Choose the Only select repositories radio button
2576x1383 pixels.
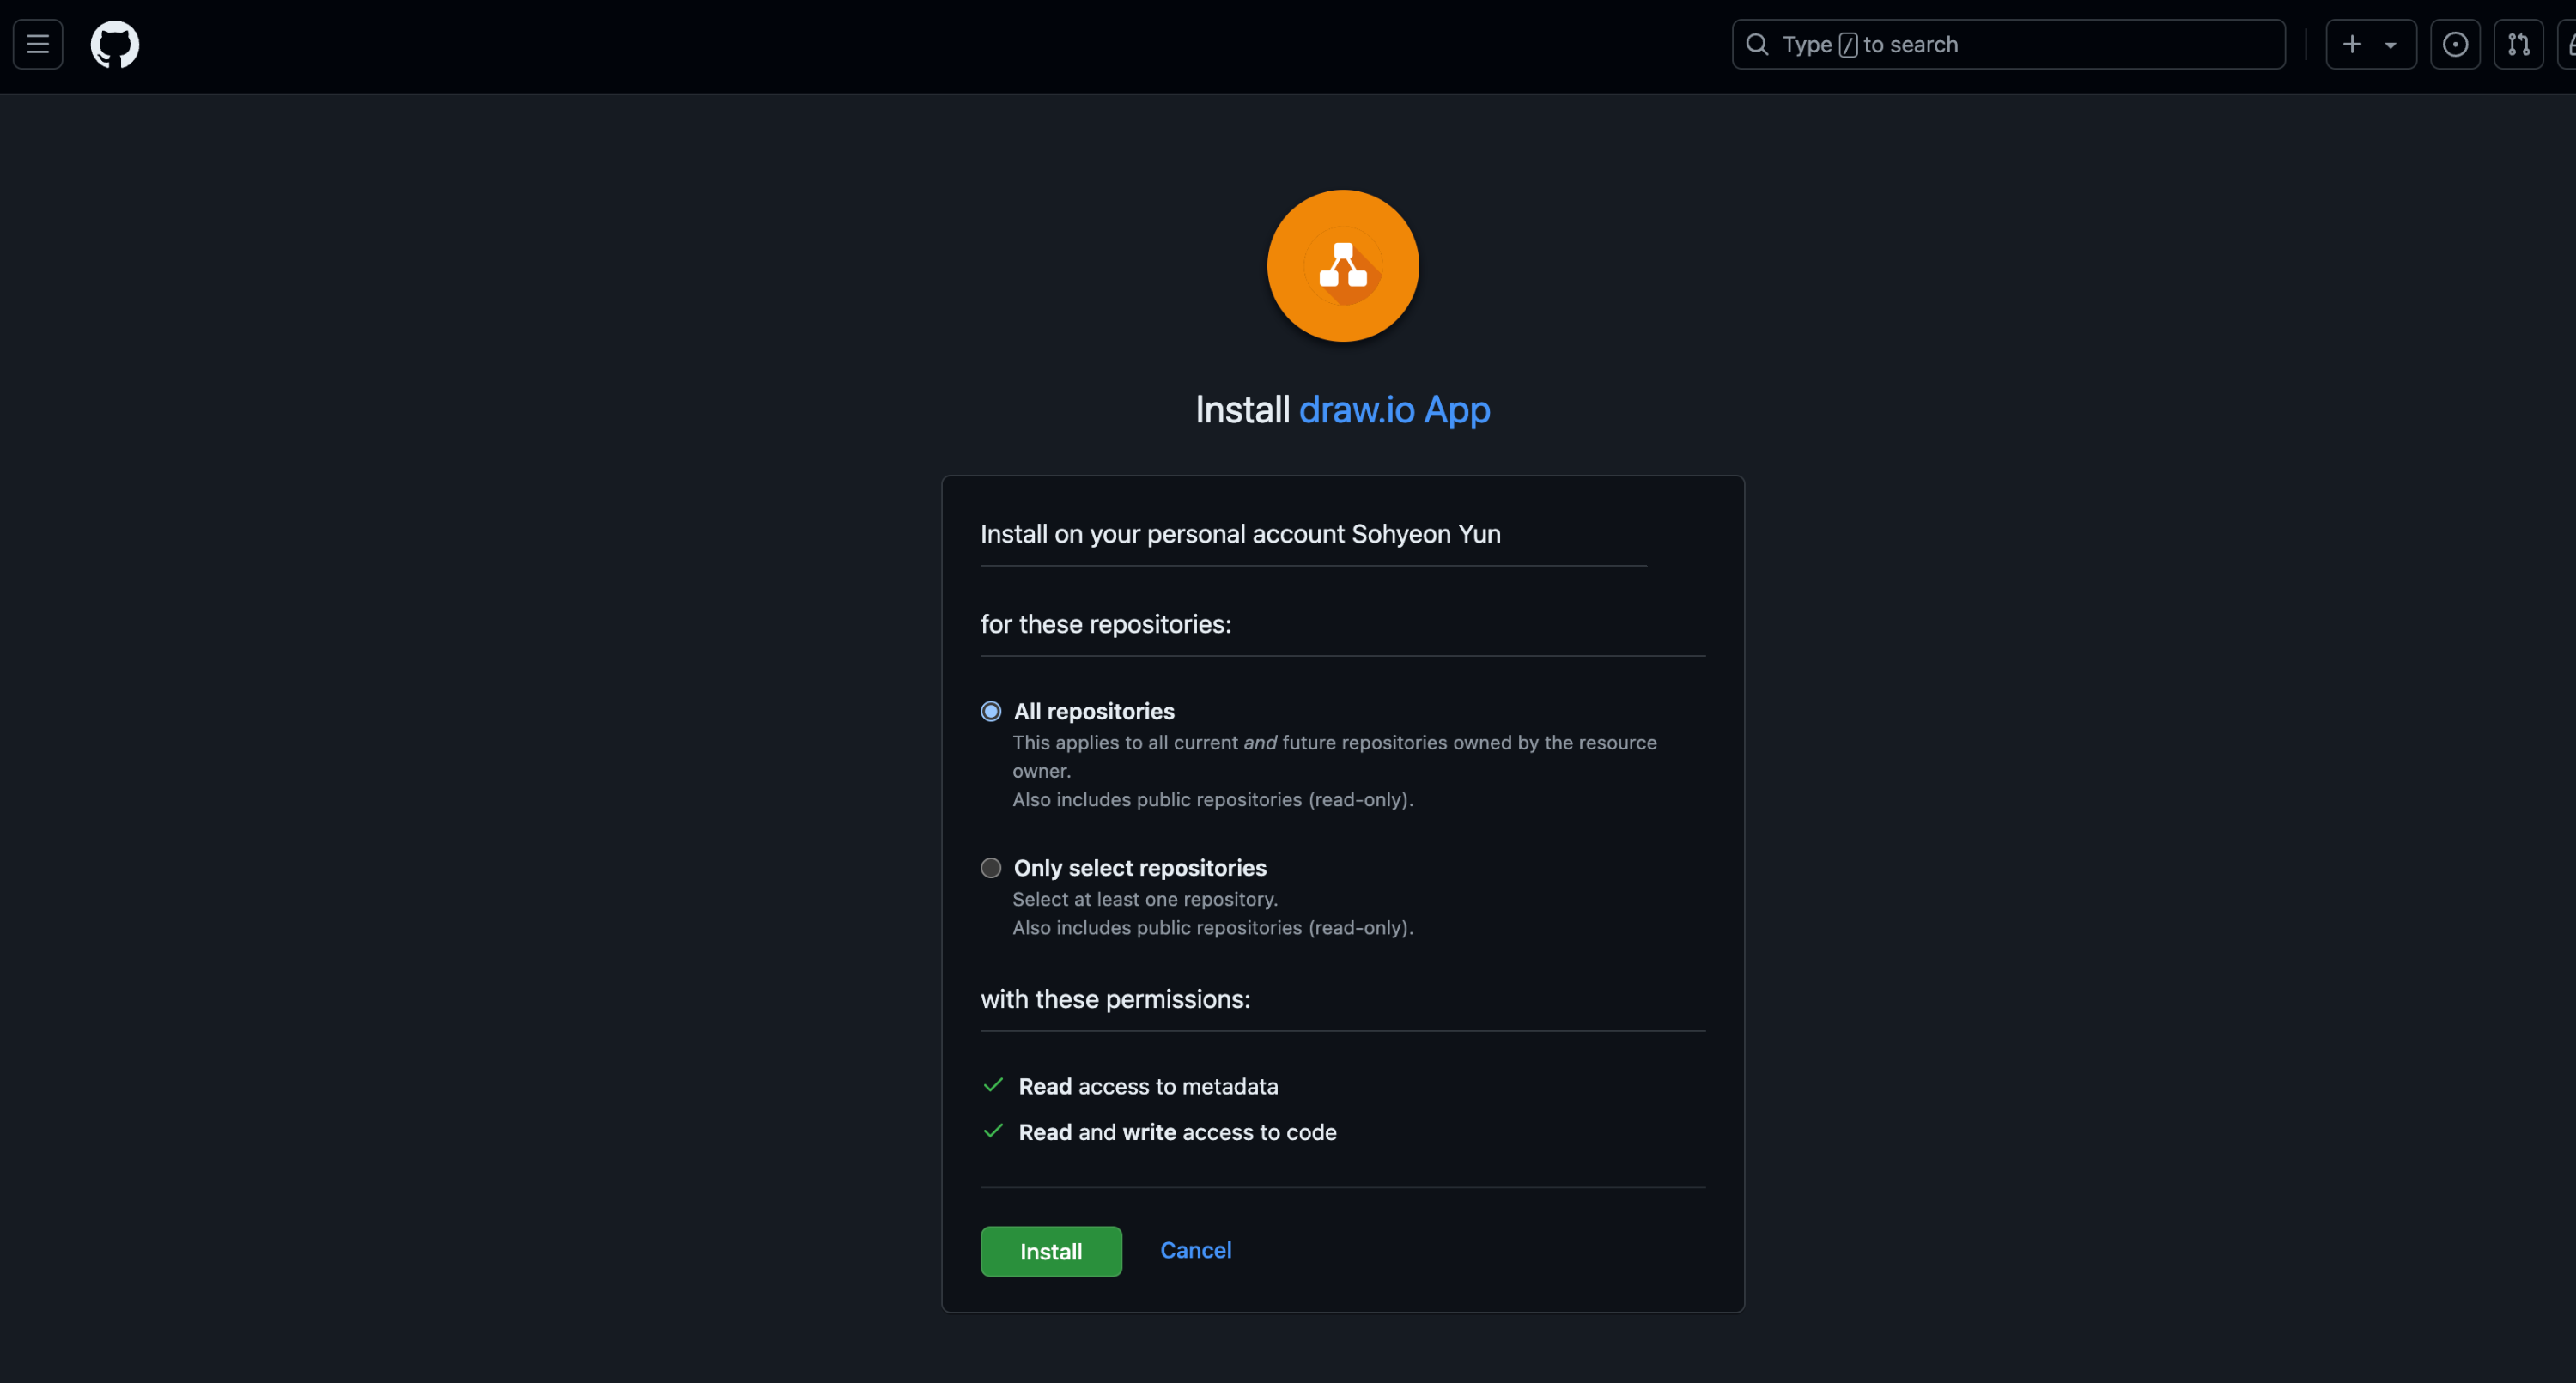(991, 868)
